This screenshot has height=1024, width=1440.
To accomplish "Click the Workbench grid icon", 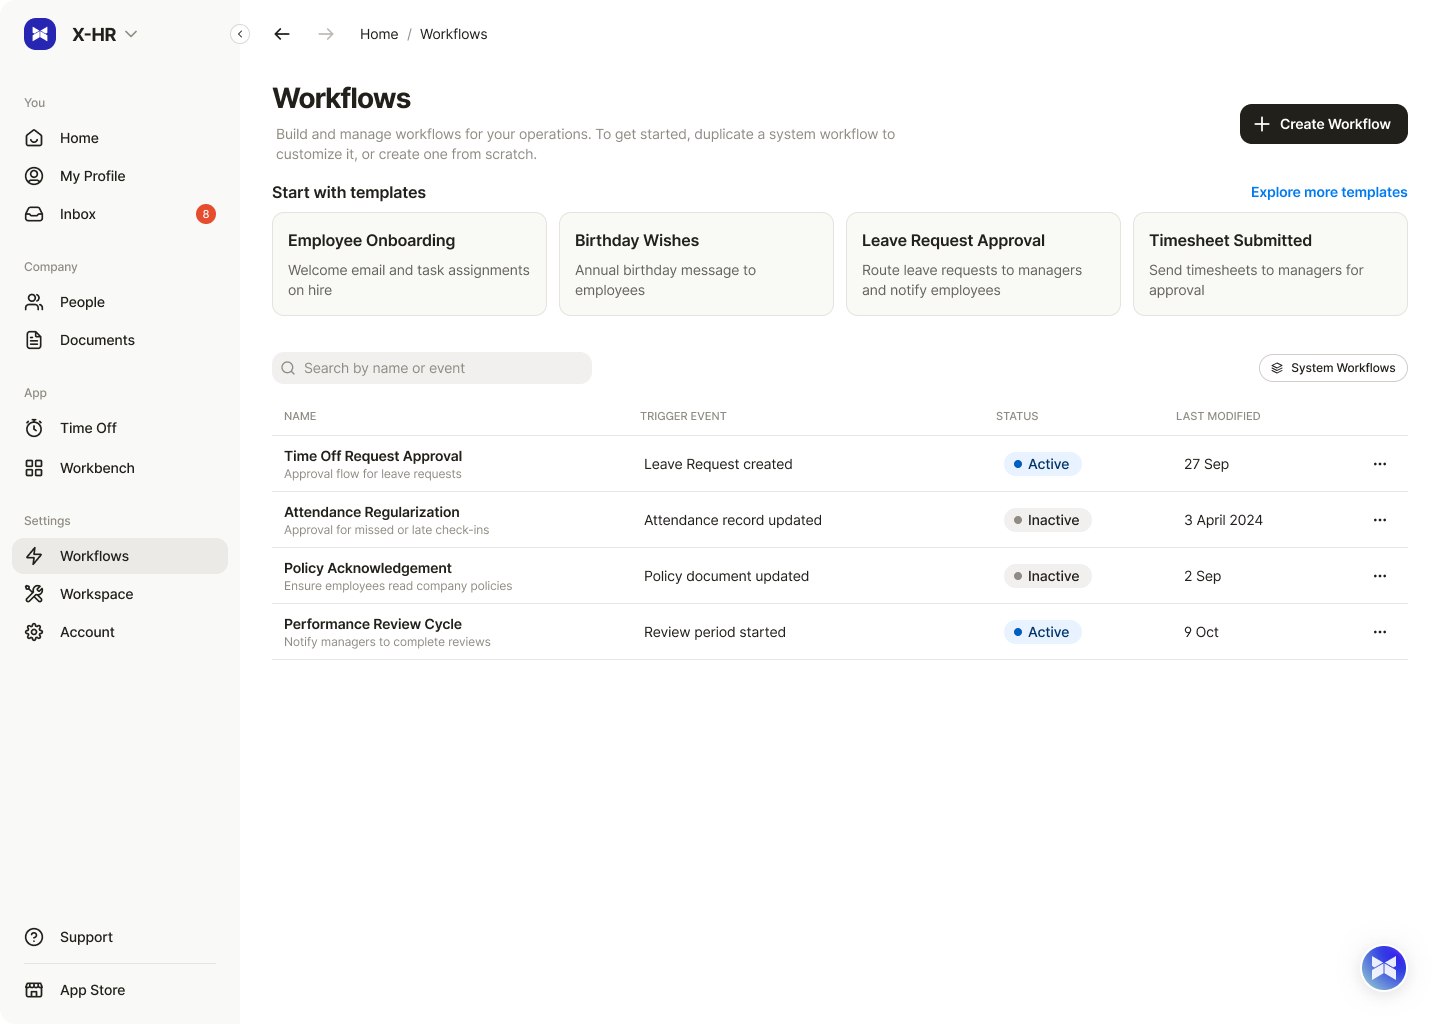I will coord(34,468).
